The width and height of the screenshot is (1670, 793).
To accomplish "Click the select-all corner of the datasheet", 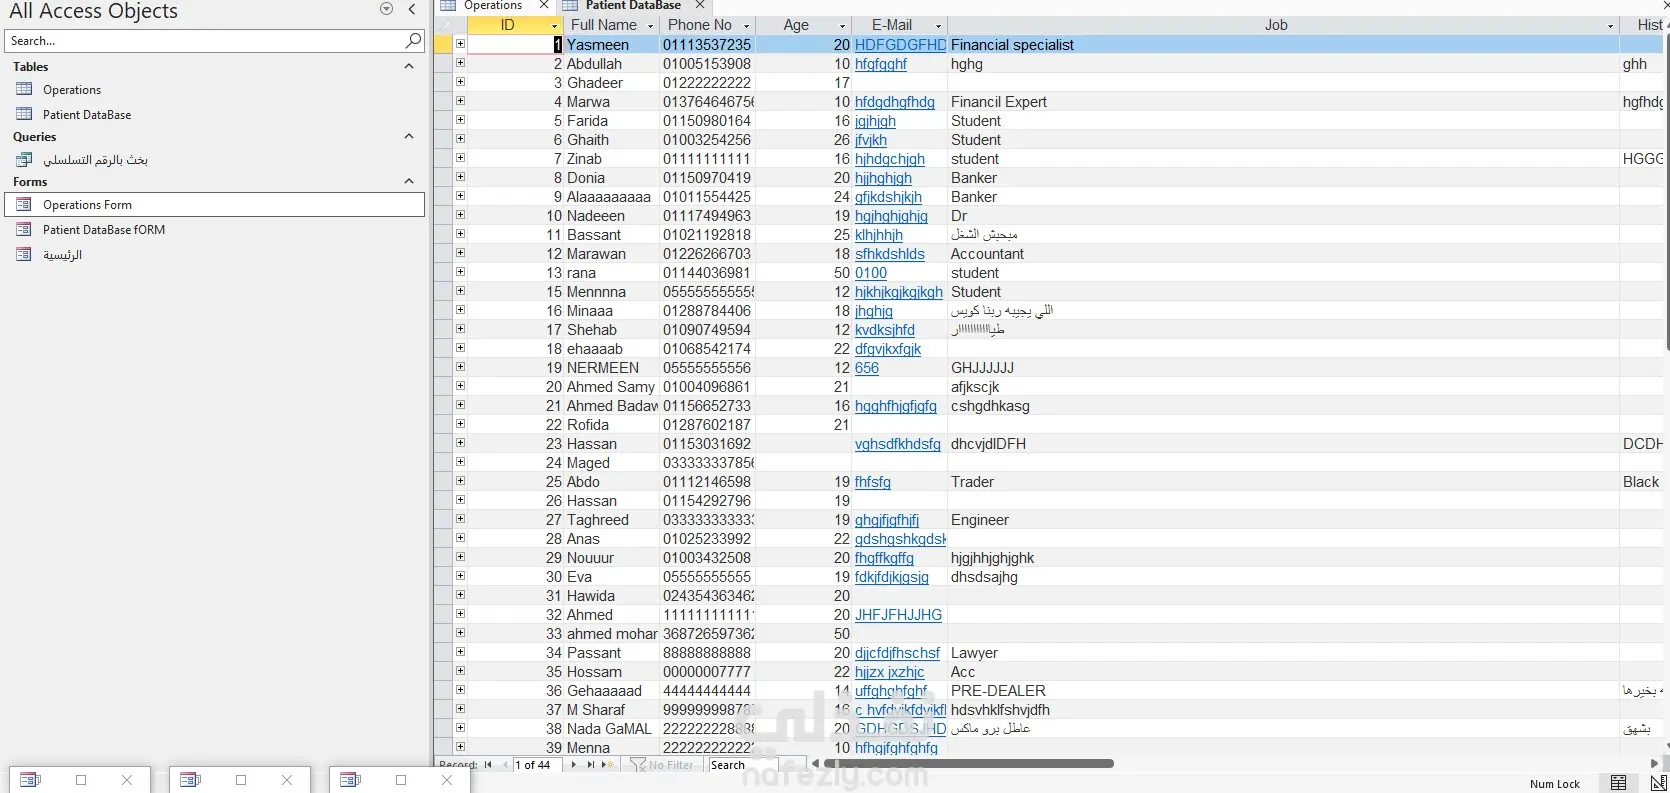I will 450,25.
